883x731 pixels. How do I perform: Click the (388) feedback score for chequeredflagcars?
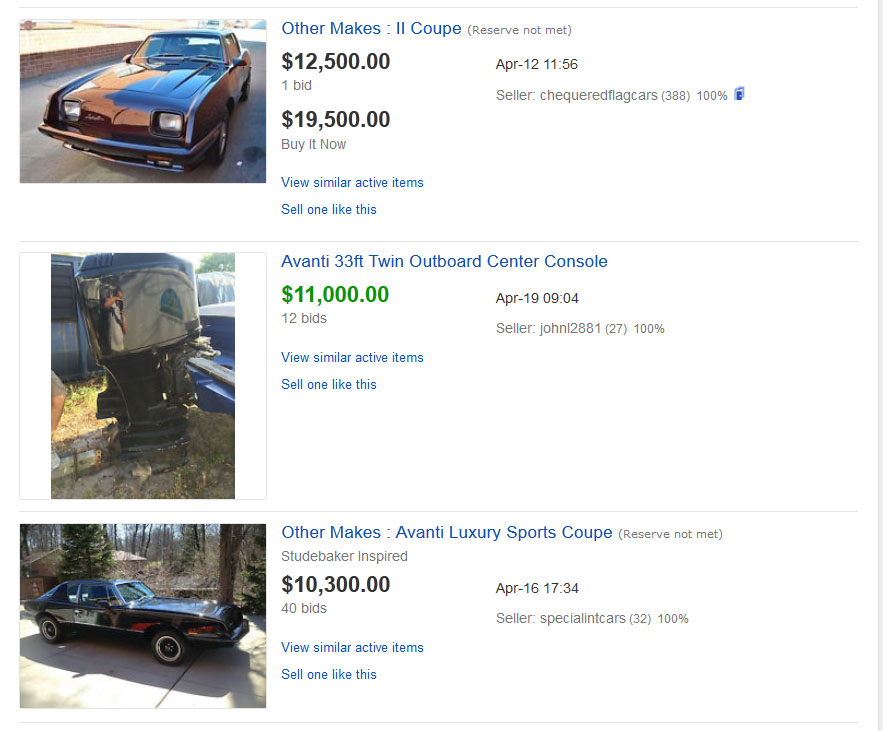click(675, 96)
